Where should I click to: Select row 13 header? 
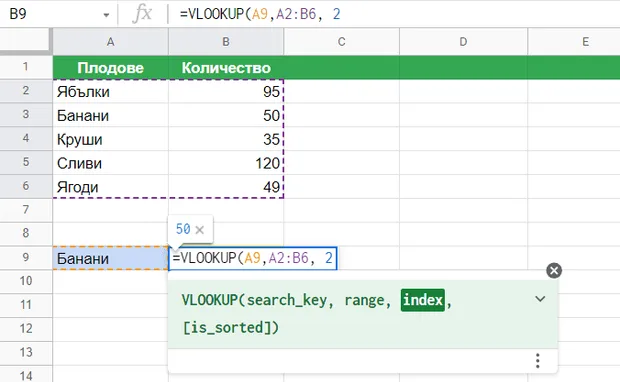[x=26, y=352]
